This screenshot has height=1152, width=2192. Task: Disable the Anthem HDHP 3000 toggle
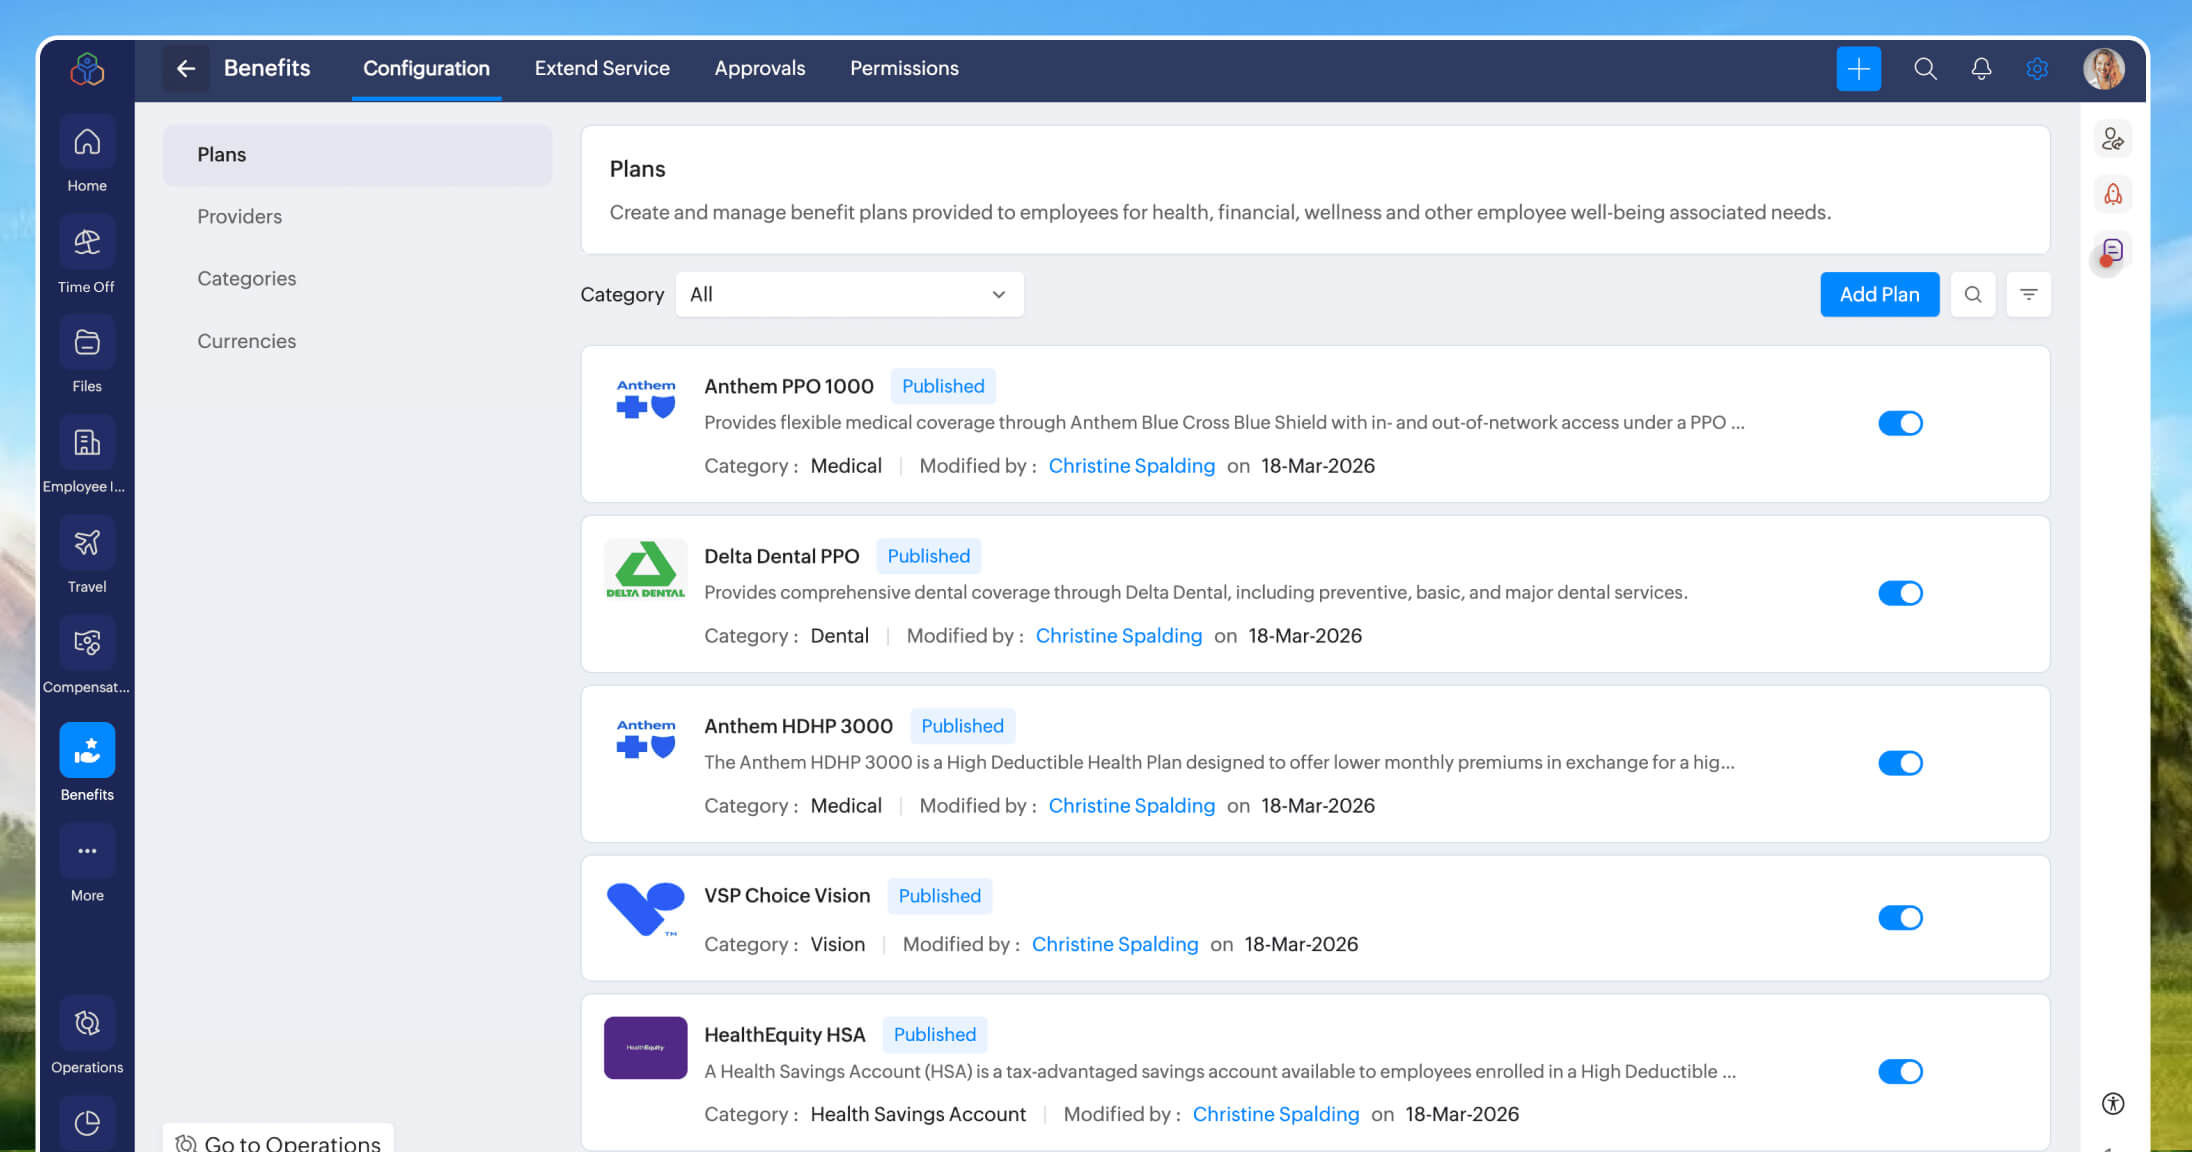1900,763
